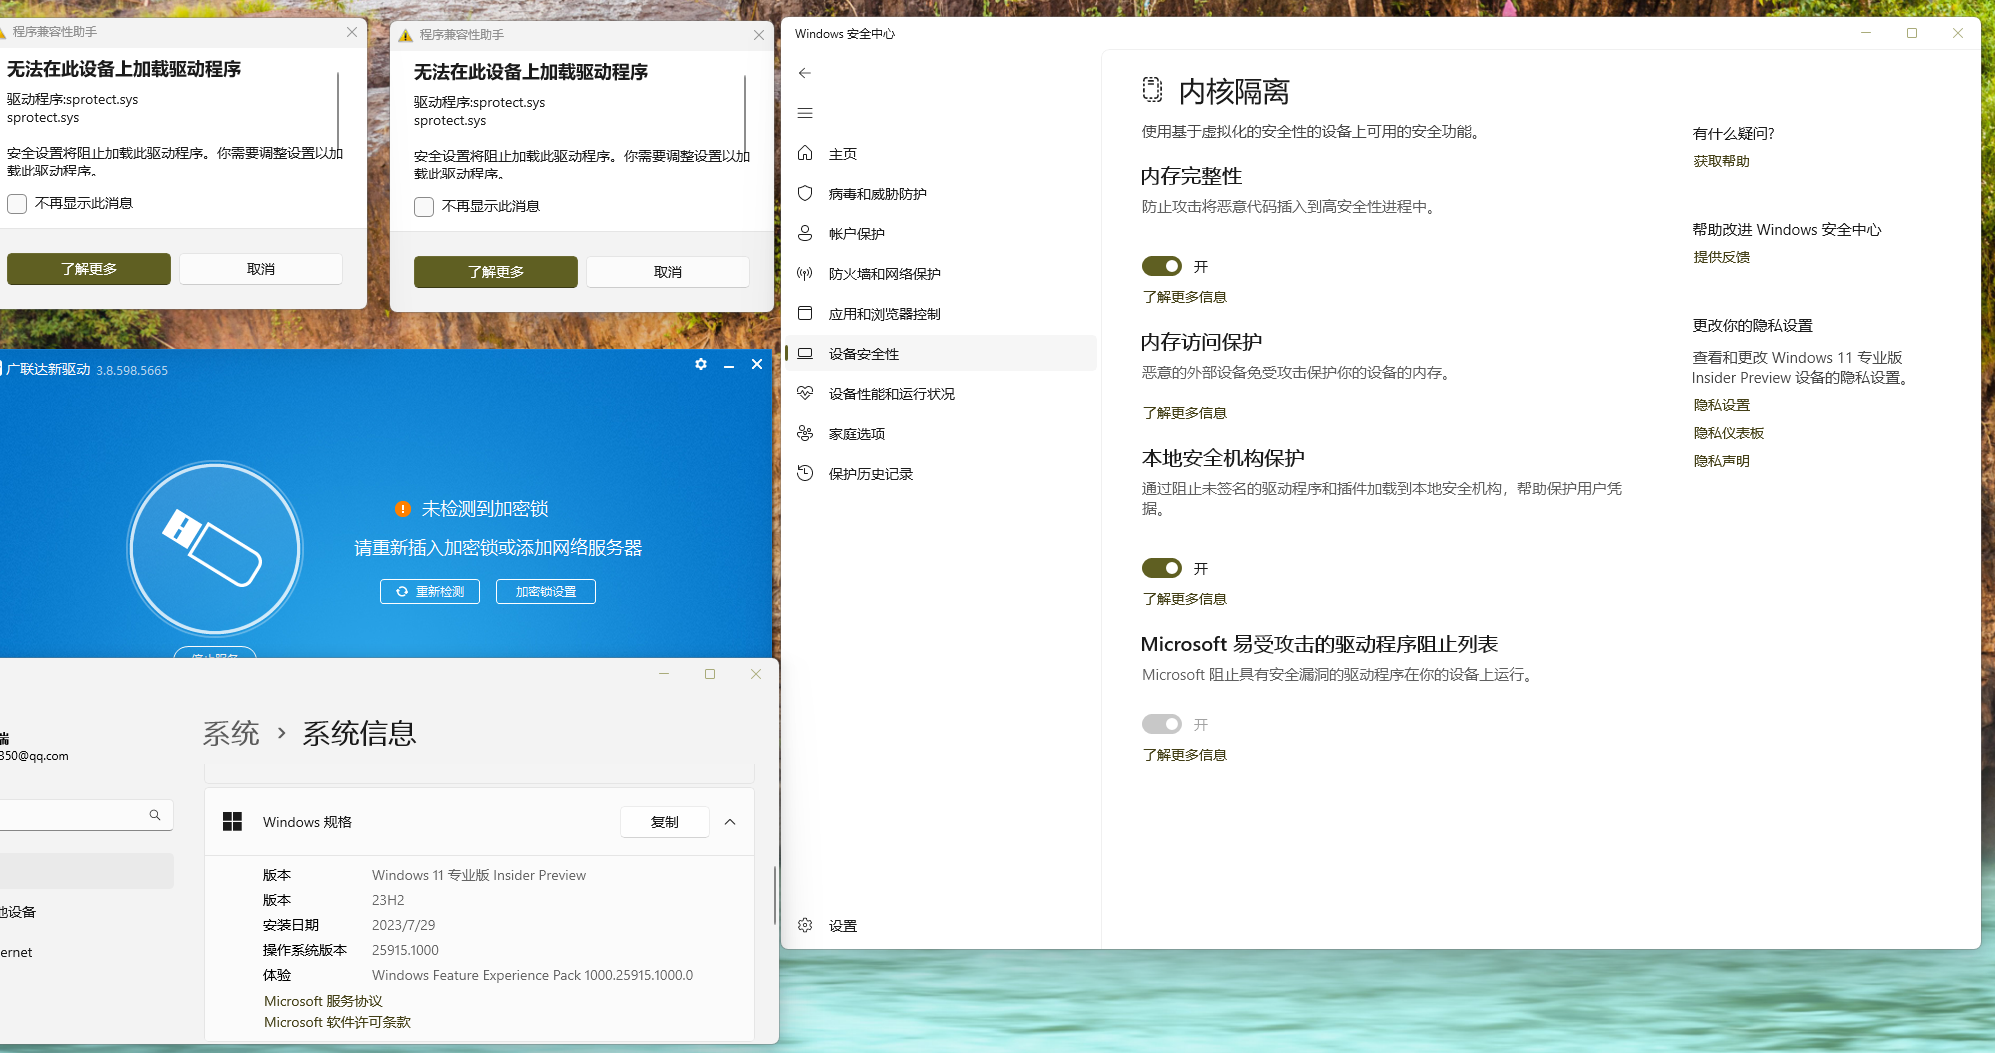Click 取消 in right compatibility dialog
This screenshot has width=1995, height=1053.
[x=668, y=272]
